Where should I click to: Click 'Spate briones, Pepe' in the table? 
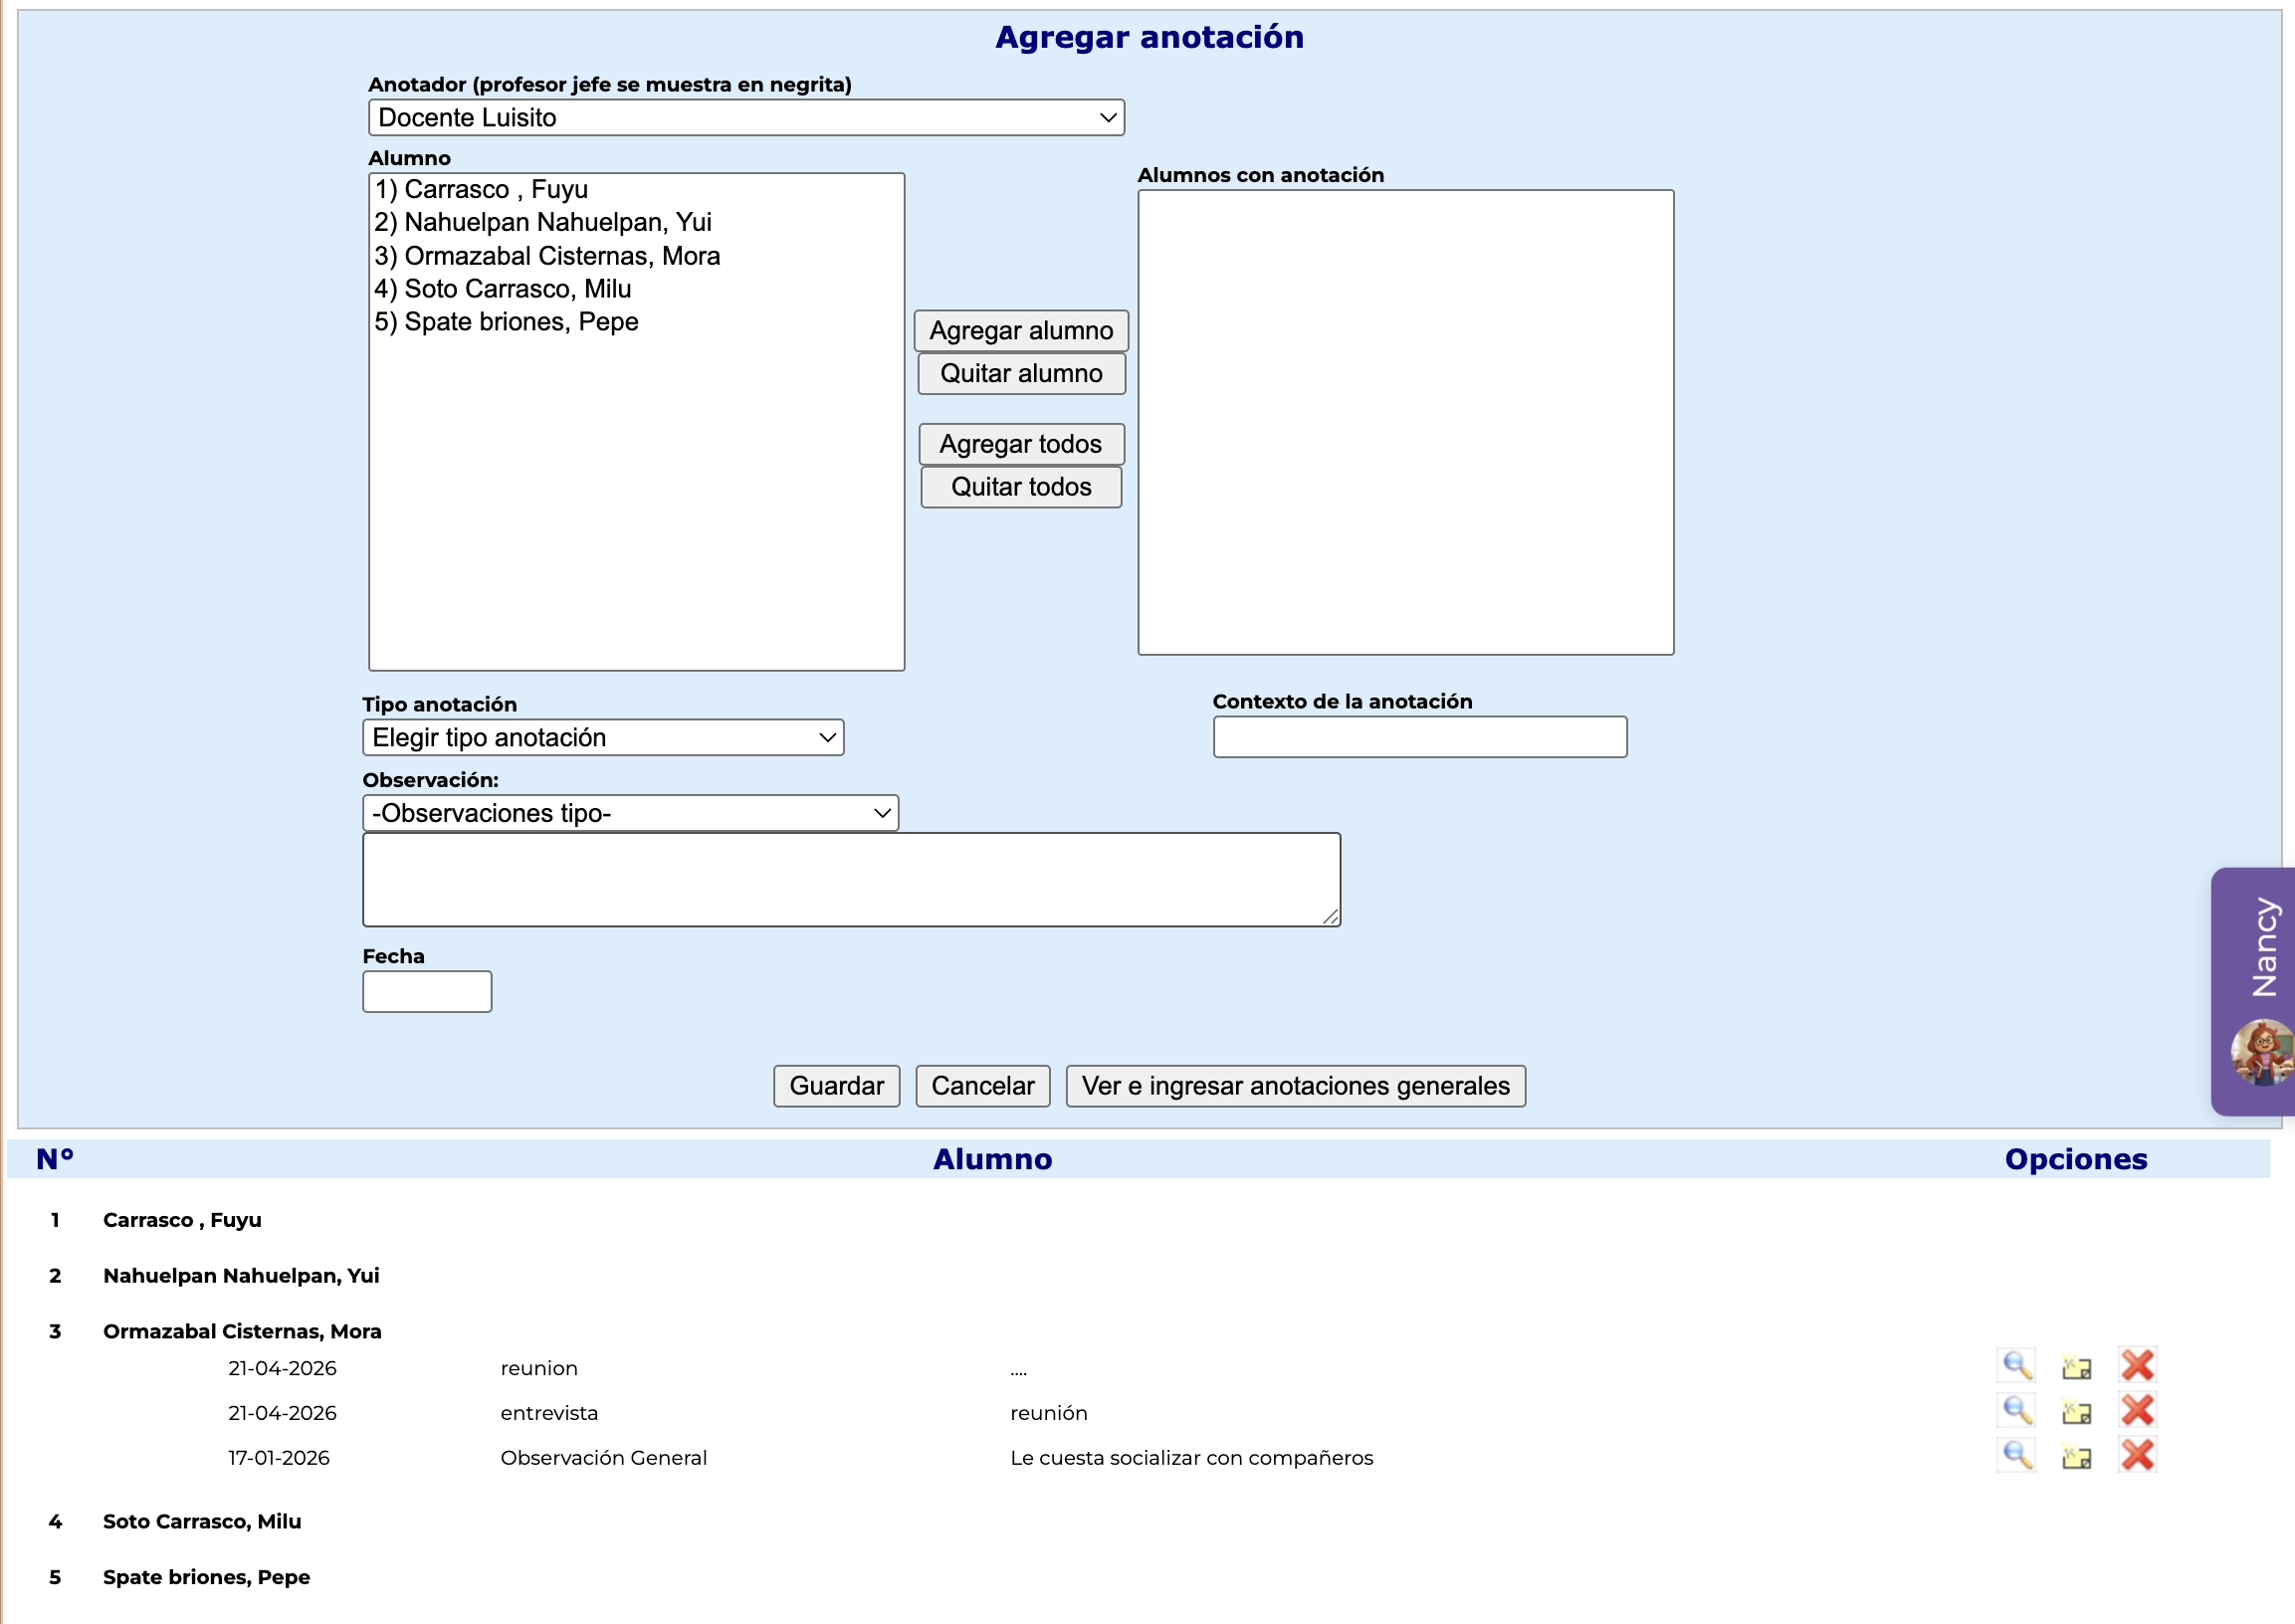point(206,1579)
